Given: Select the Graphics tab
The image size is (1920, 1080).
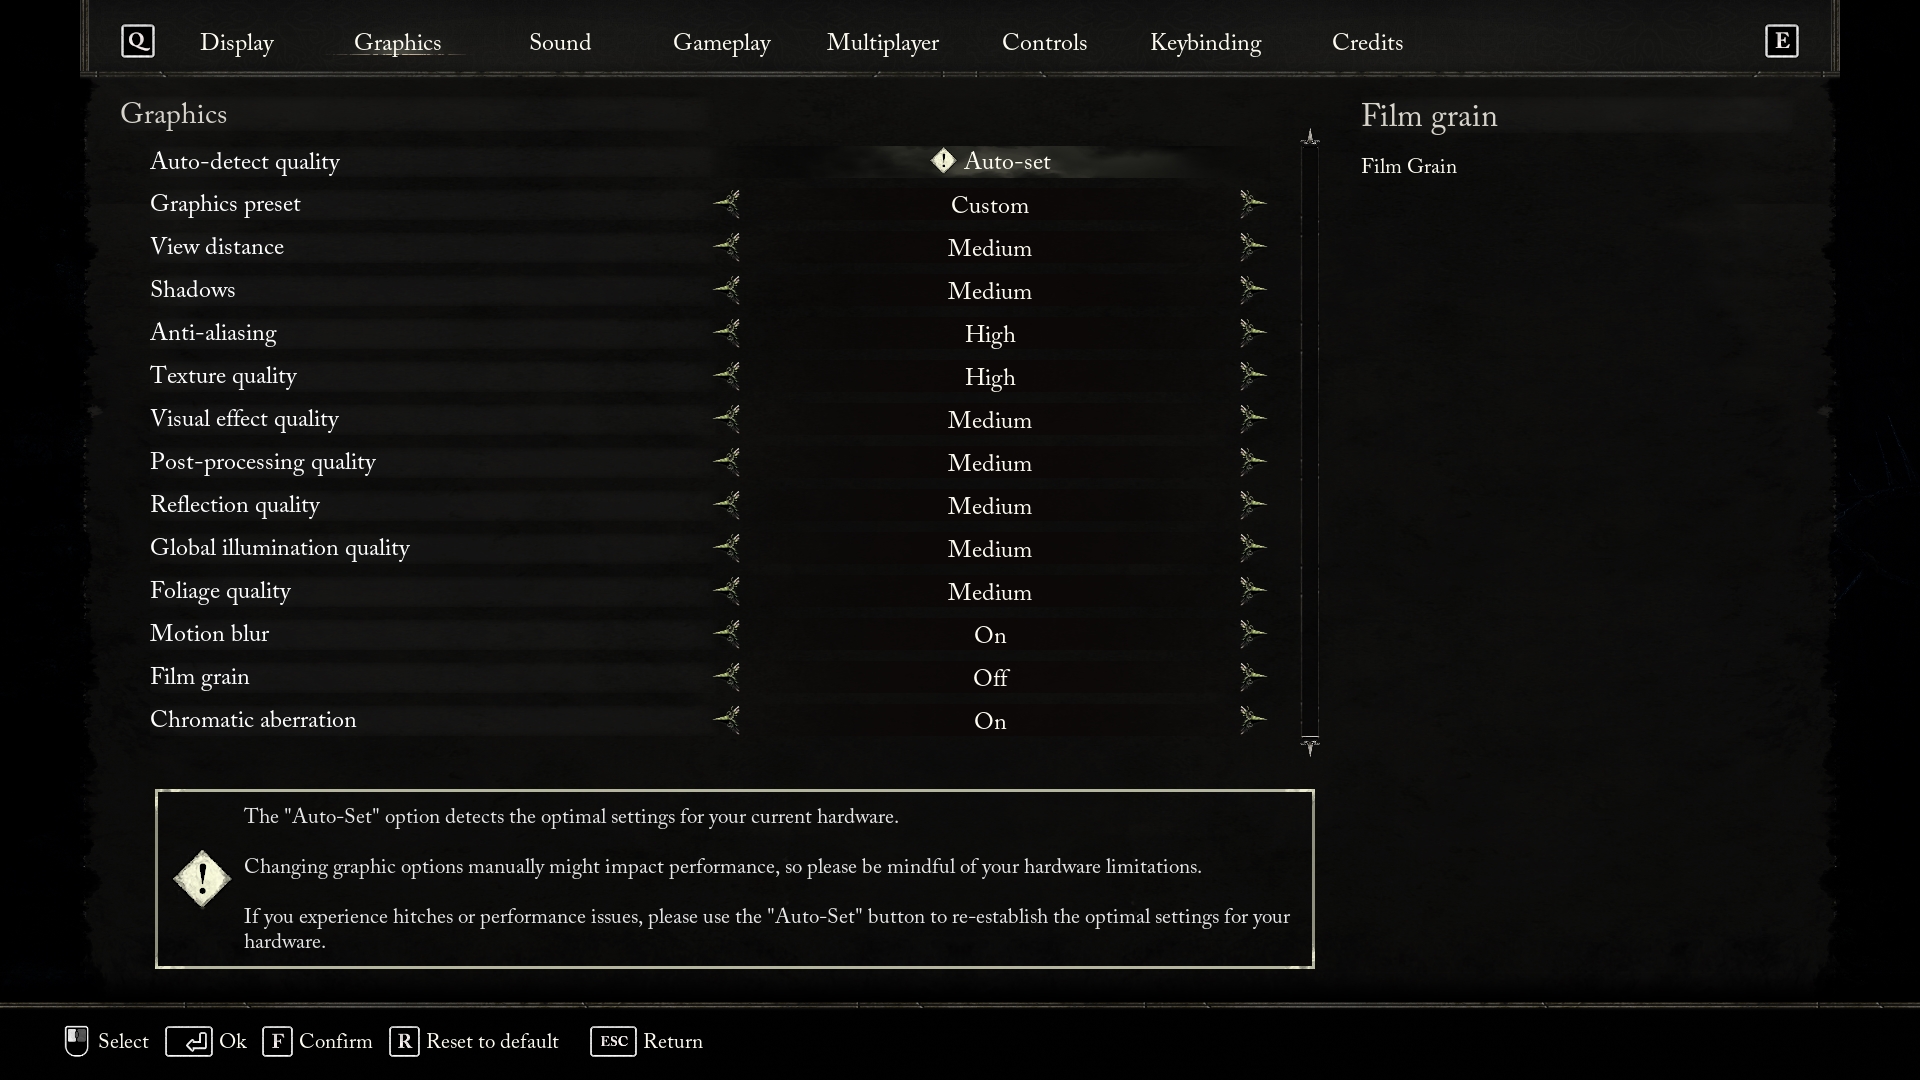Looking at the screenshot, I should click(397, 42).
